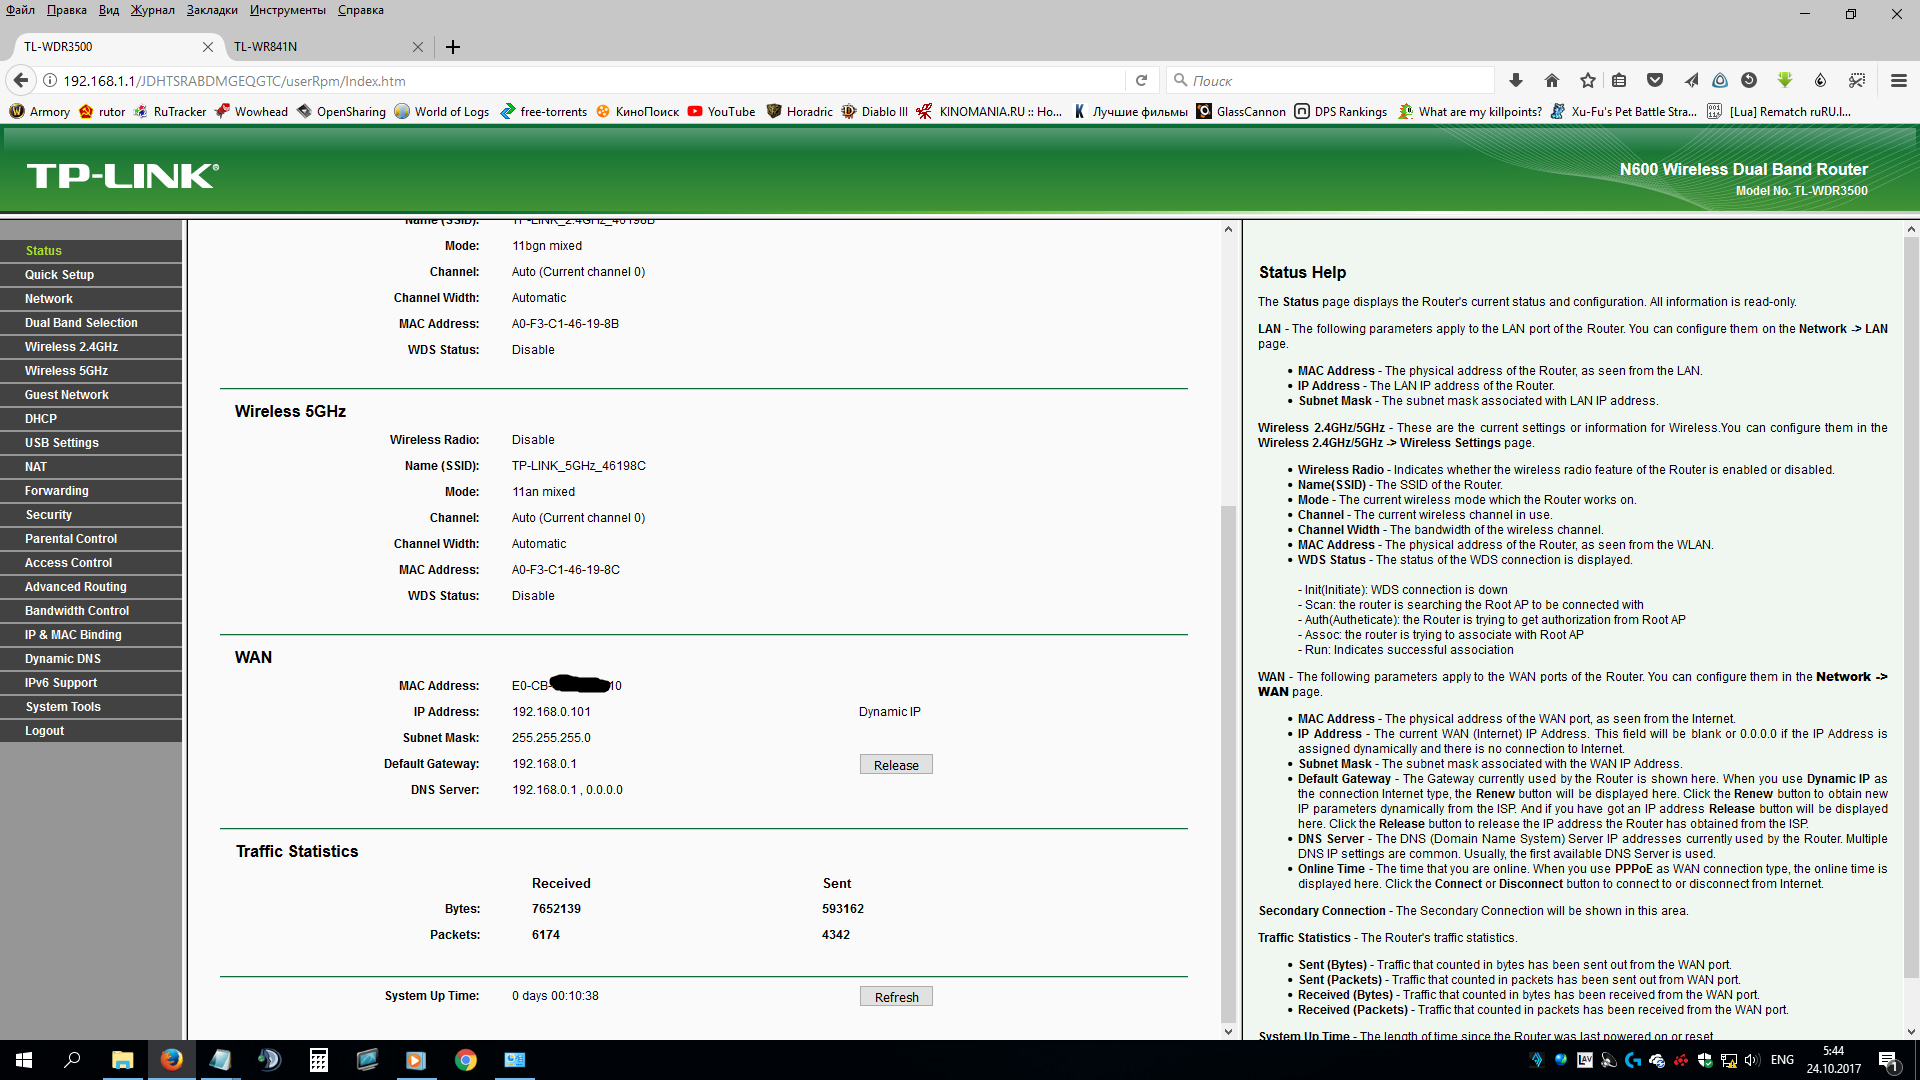This screenshot has height=1080, width=1920.
Task: Reload the router page via reload icon
Action: tap(1141, 80)
